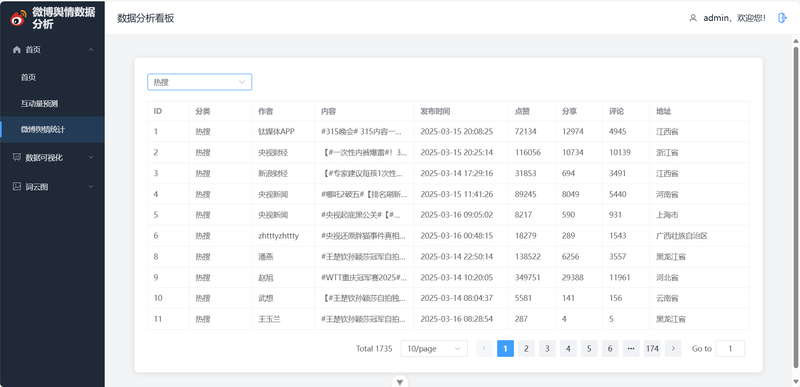Go to previous page arrow
This screenshot has width=800, height=387.
484,349
